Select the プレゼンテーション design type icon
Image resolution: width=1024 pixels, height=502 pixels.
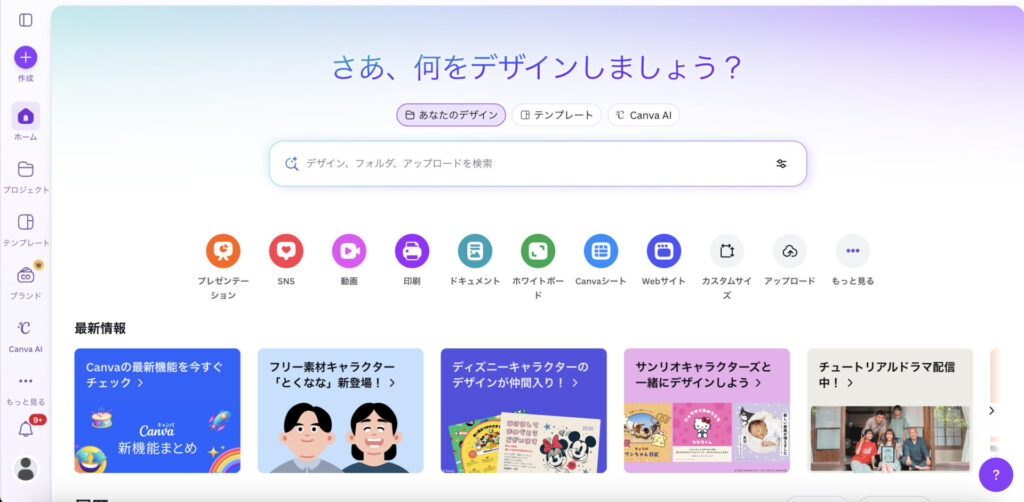click(223, 251)
